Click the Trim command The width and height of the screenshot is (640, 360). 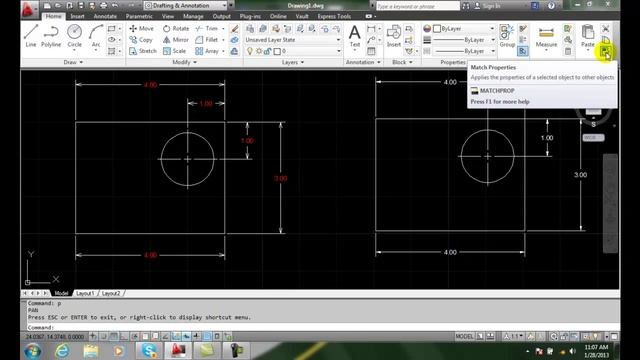click(x=207, y=29)
